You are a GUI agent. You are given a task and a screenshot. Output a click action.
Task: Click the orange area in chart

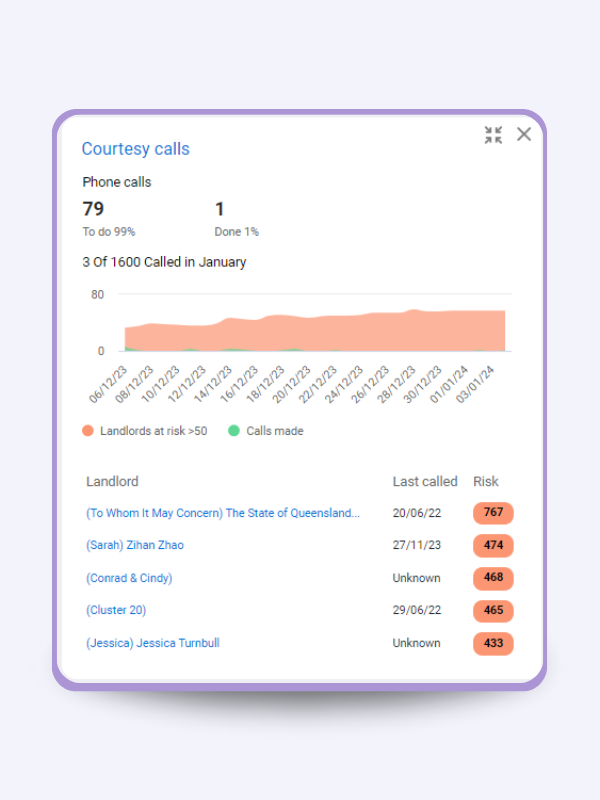point(350,332)
